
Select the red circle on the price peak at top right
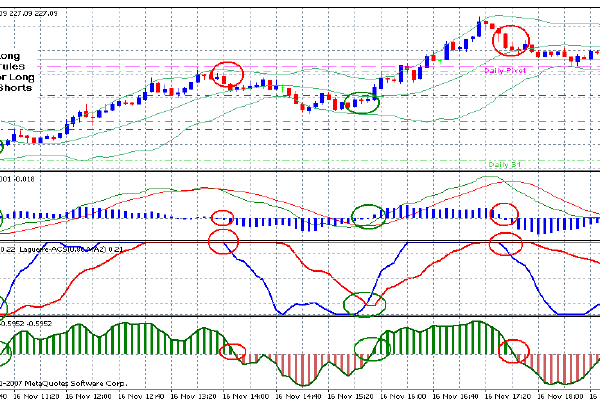tap(511, 39)
